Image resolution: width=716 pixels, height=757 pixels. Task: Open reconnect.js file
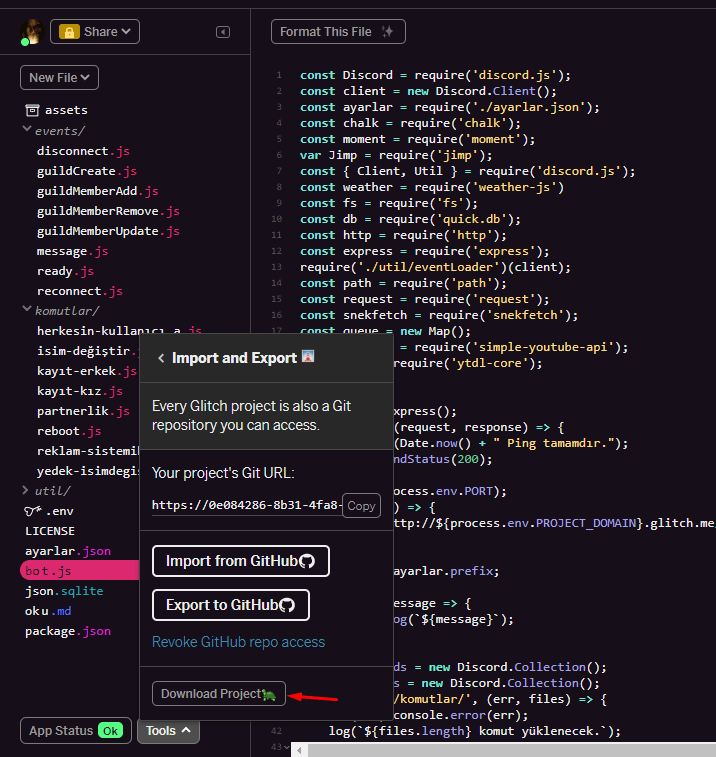tap(80, 291)
